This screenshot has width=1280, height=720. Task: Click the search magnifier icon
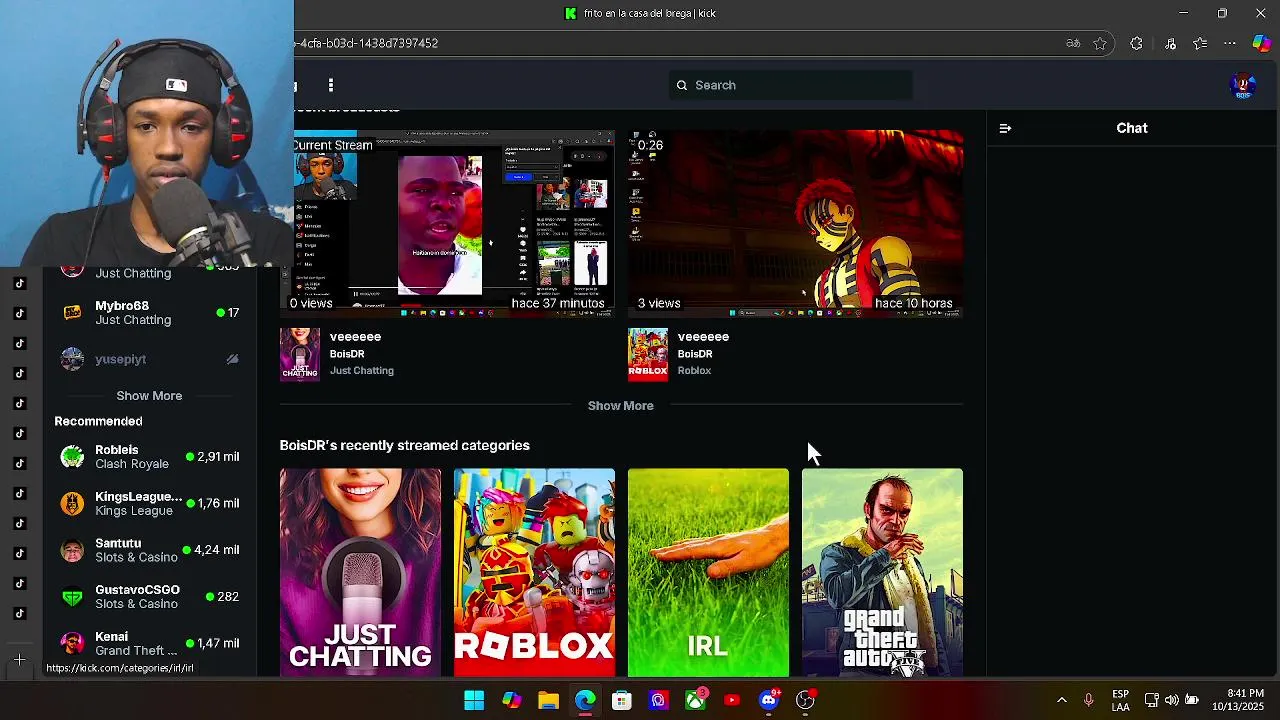point(682,85)
